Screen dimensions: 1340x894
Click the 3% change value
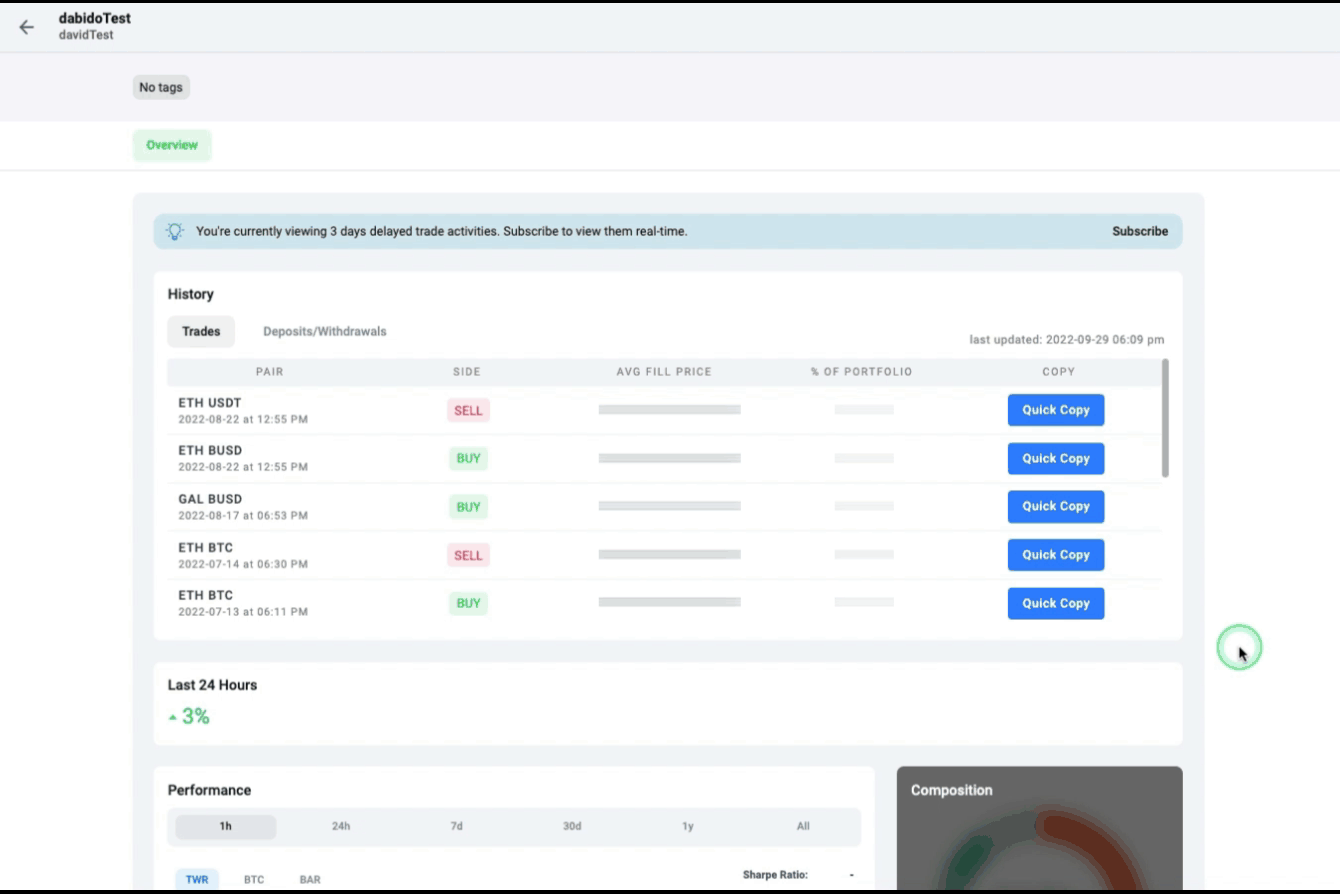point(196,716)
